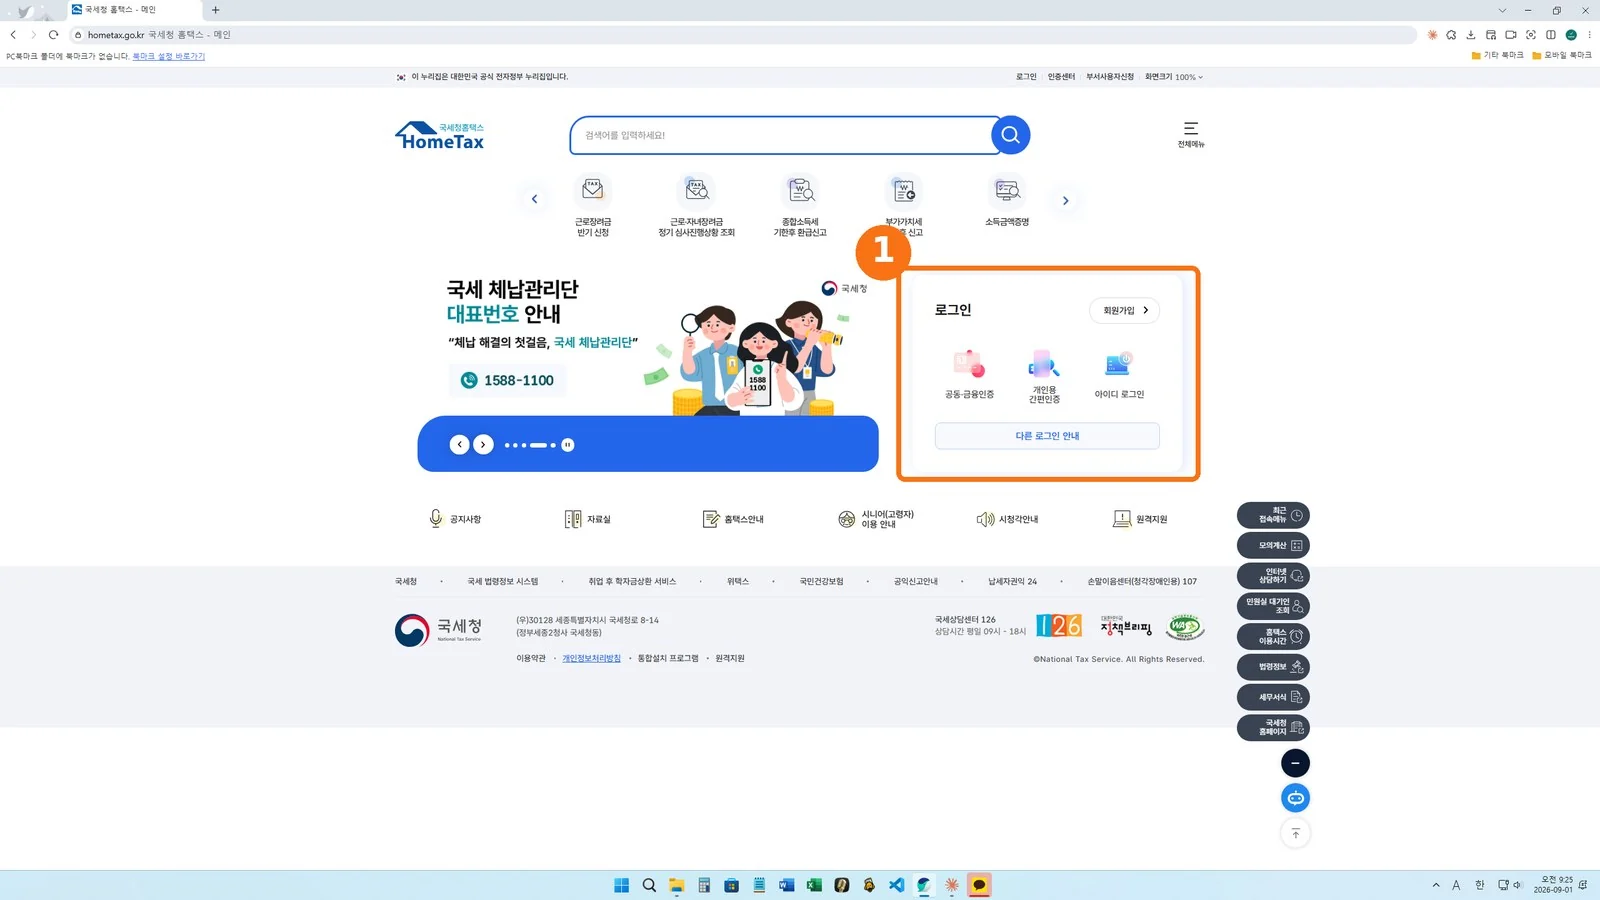This screenshot has height=900, width=1600.
Task: Open 모의계산 side button
Action: pyautogui.click(x=1273, y=545)
